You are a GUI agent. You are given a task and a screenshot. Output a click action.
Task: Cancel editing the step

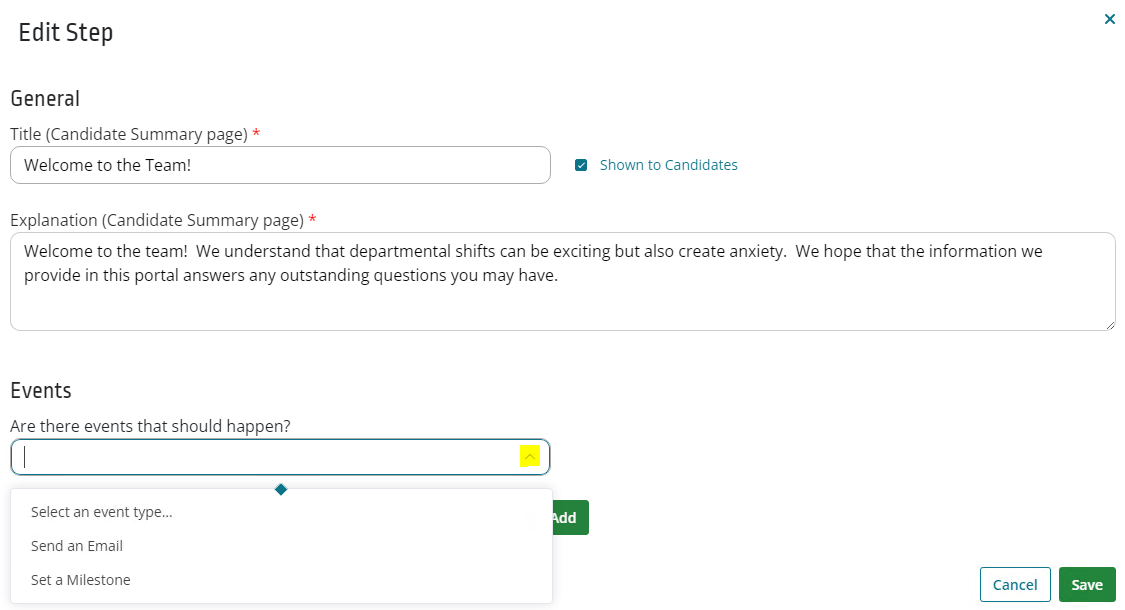coord(1015,585)
